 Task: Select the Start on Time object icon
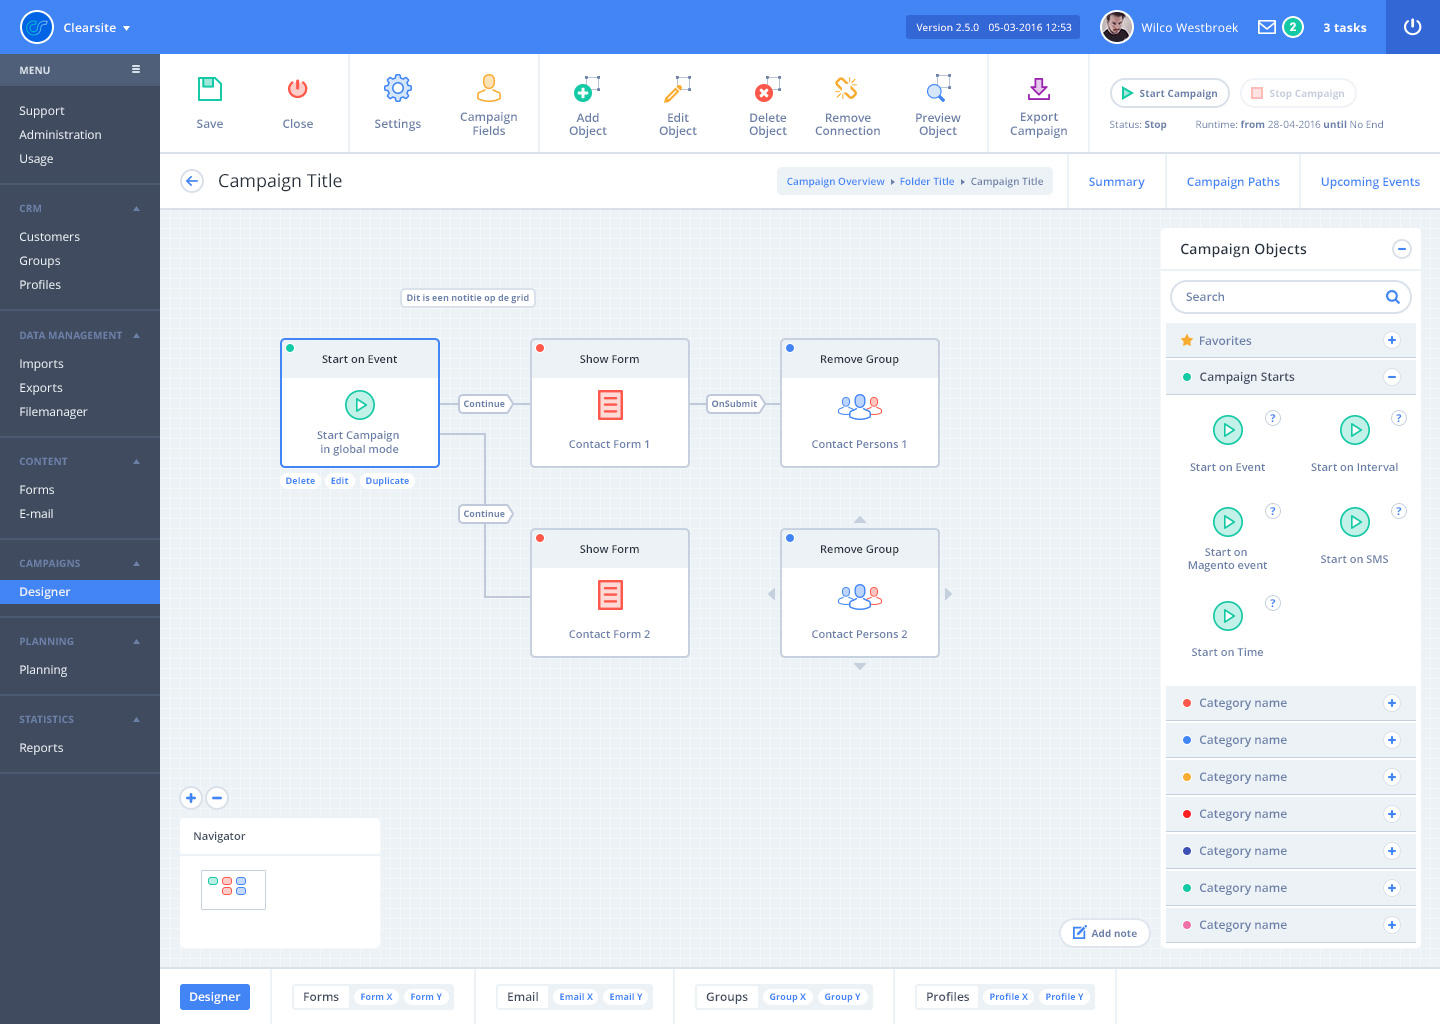[1228, 615]
